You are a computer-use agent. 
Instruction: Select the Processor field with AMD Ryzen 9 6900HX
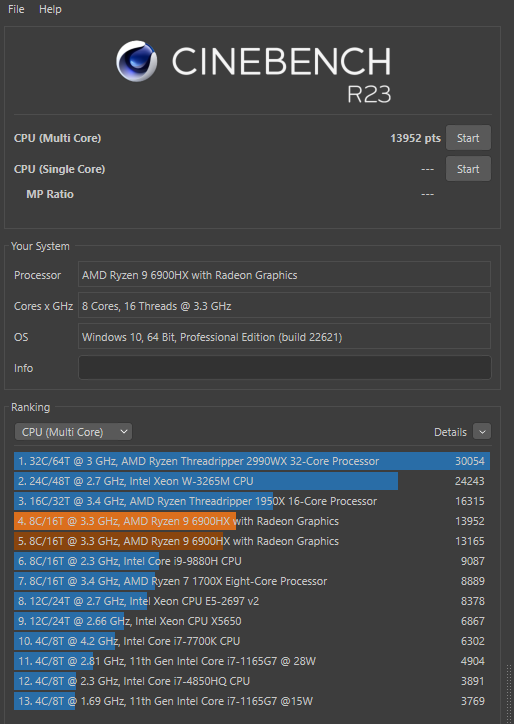point(284,275)
